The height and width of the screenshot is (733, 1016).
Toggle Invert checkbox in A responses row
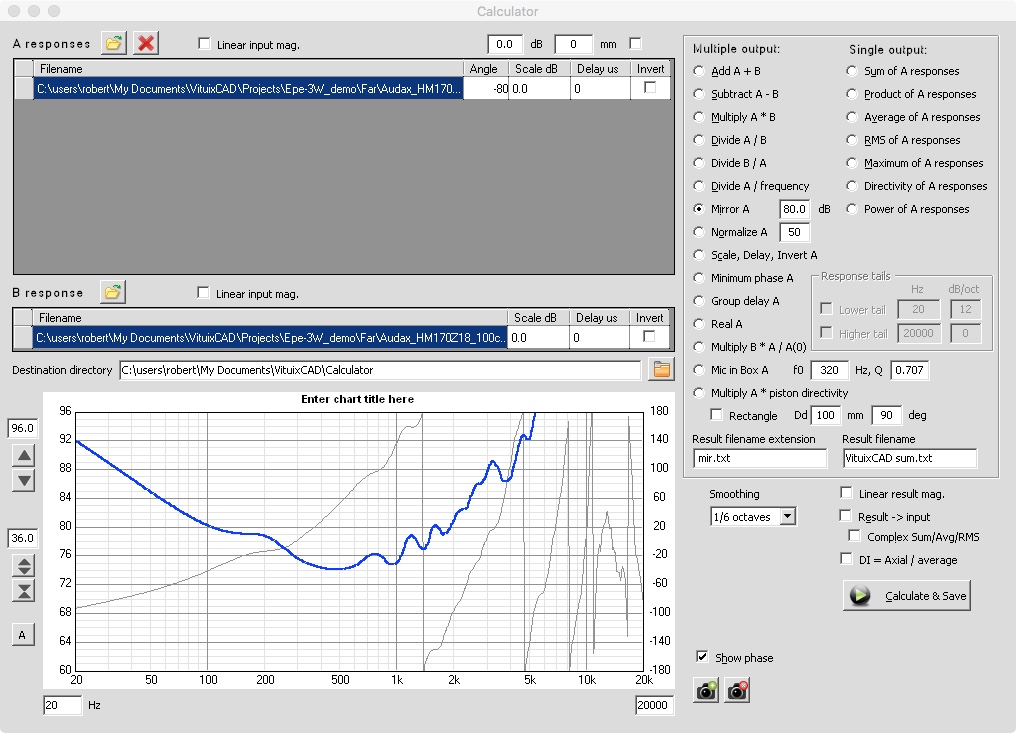pos(650,88)
